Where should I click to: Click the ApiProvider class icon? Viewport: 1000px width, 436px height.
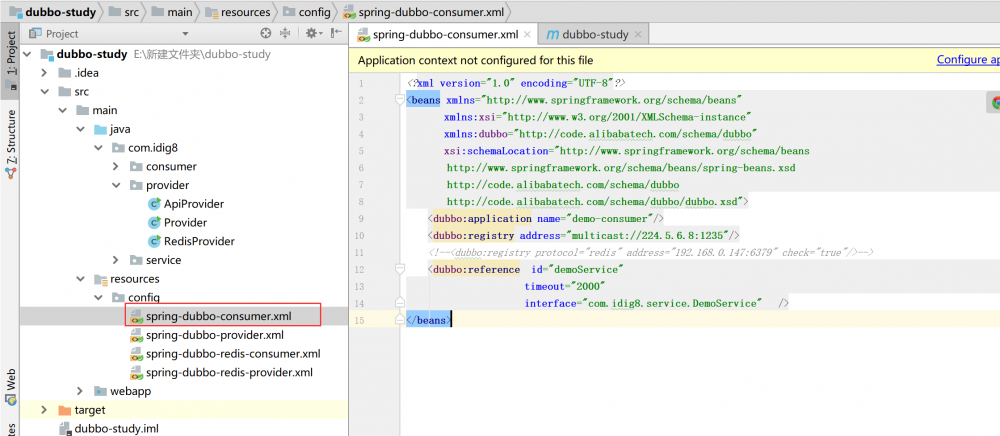[154, 204]
